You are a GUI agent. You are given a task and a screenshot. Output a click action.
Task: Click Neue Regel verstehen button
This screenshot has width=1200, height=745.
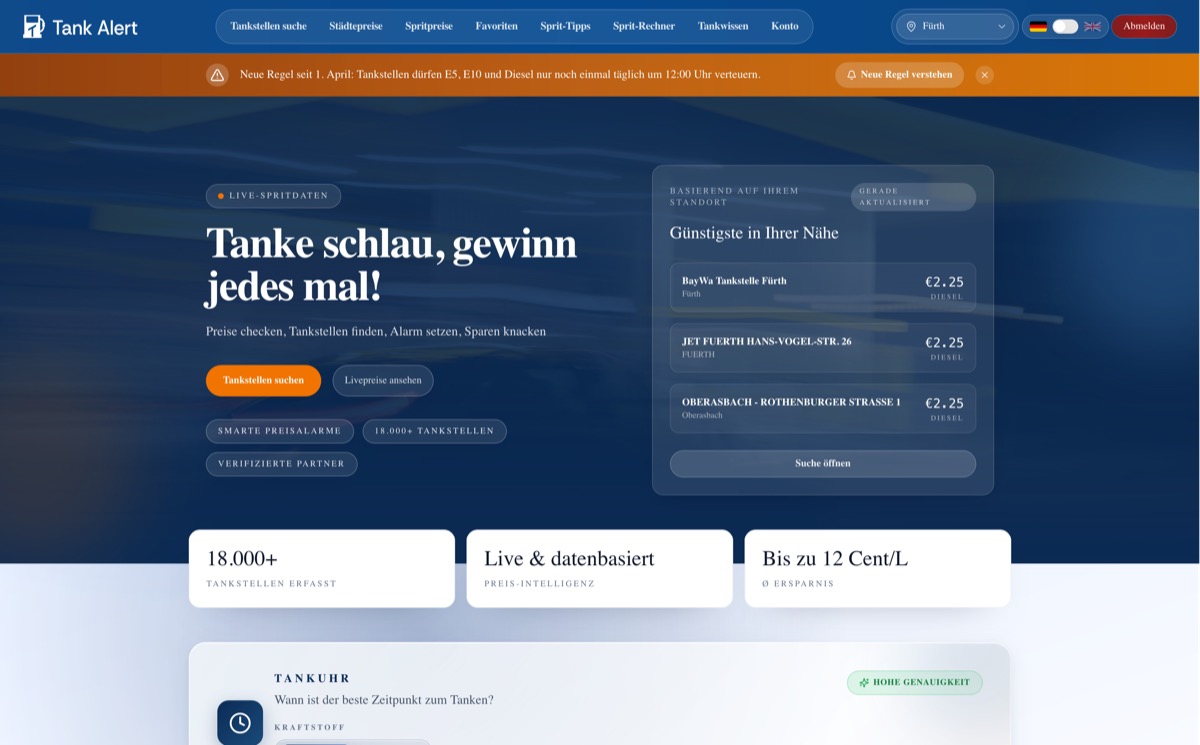899,75
